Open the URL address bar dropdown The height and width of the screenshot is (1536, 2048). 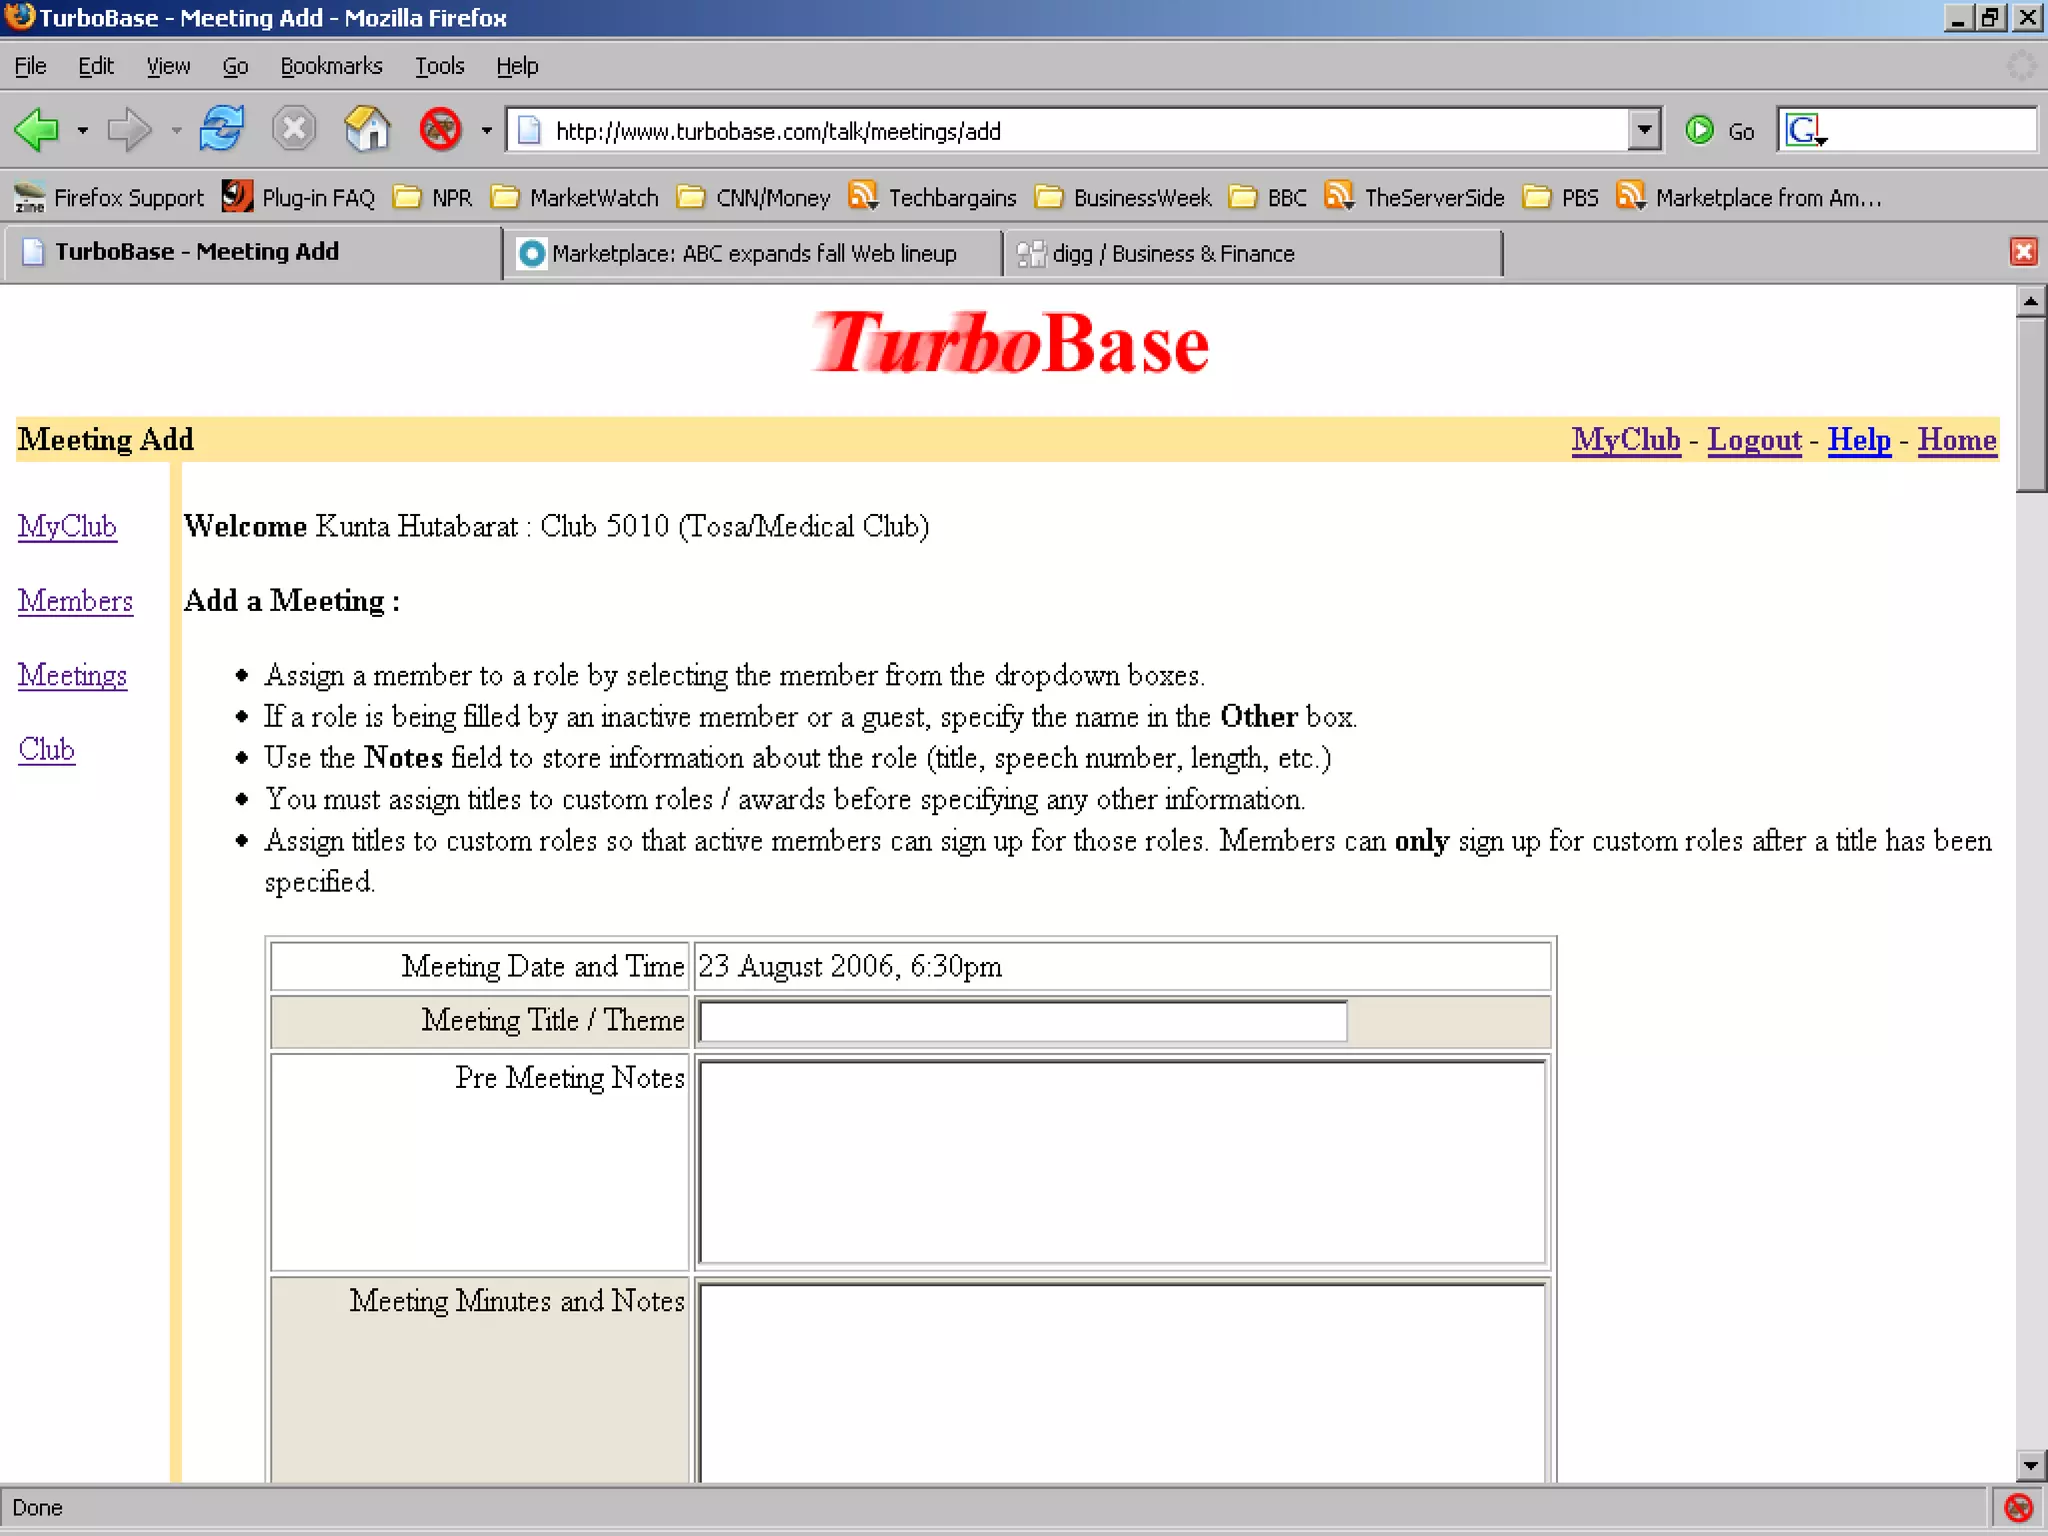point(1643,130)
